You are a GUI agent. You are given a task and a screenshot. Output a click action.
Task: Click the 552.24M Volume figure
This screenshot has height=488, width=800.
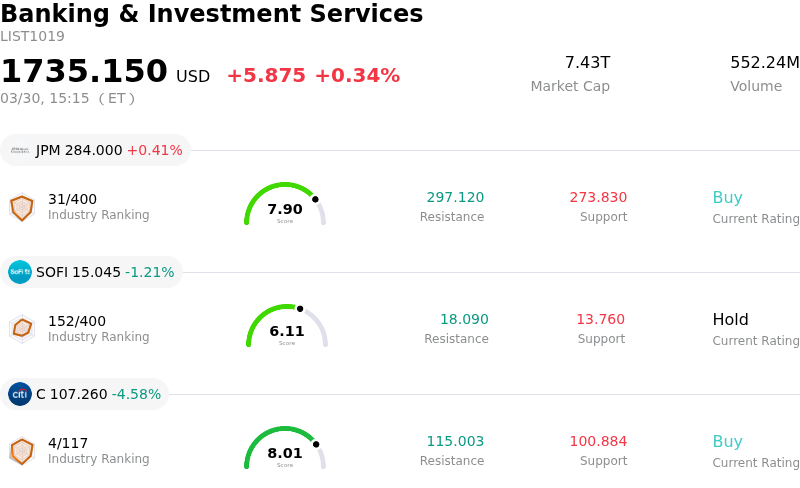click(764, 63)
